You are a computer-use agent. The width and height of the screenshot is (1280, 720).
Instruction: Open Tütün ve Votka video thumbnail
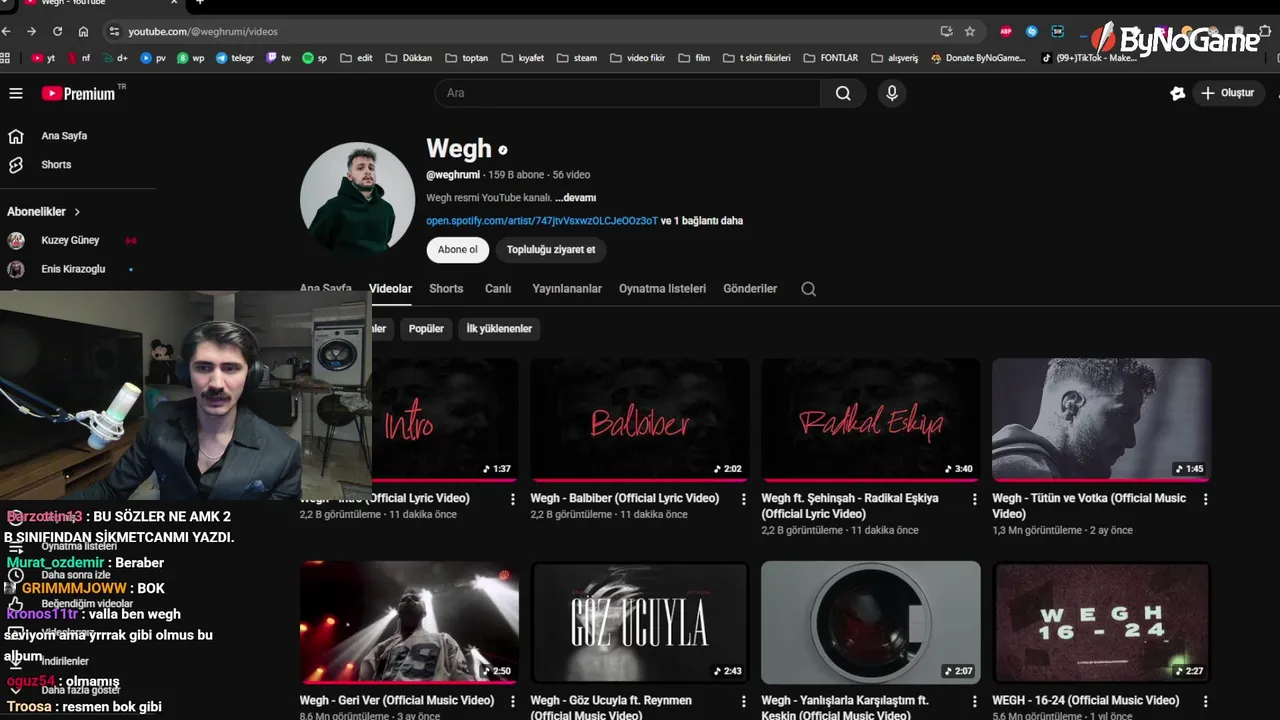[x=1101, y=420]
